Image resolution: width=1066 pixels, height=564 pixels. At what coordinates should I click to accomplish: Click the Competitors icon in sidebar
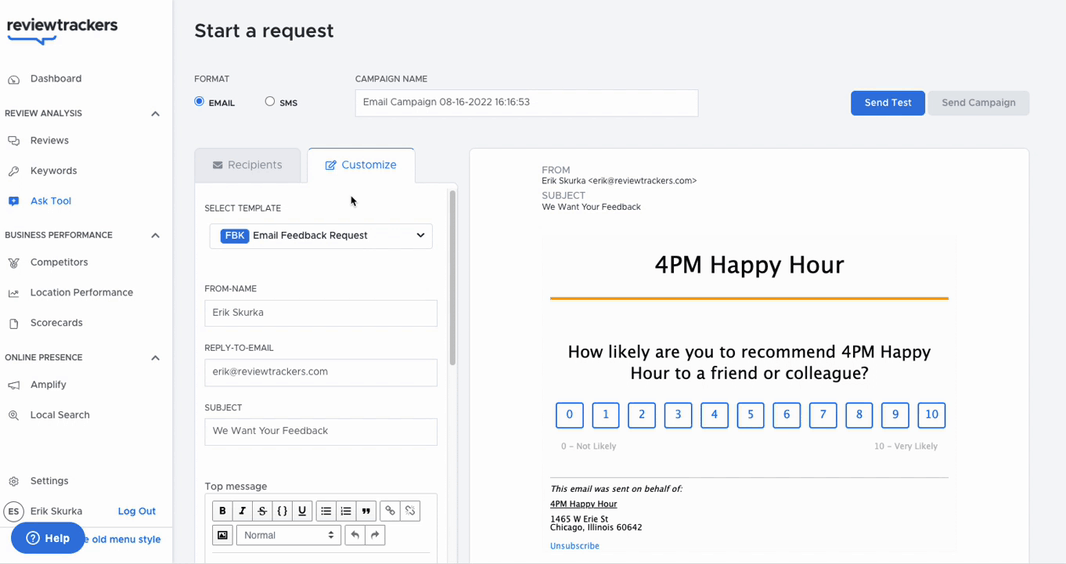pos(14,263)
